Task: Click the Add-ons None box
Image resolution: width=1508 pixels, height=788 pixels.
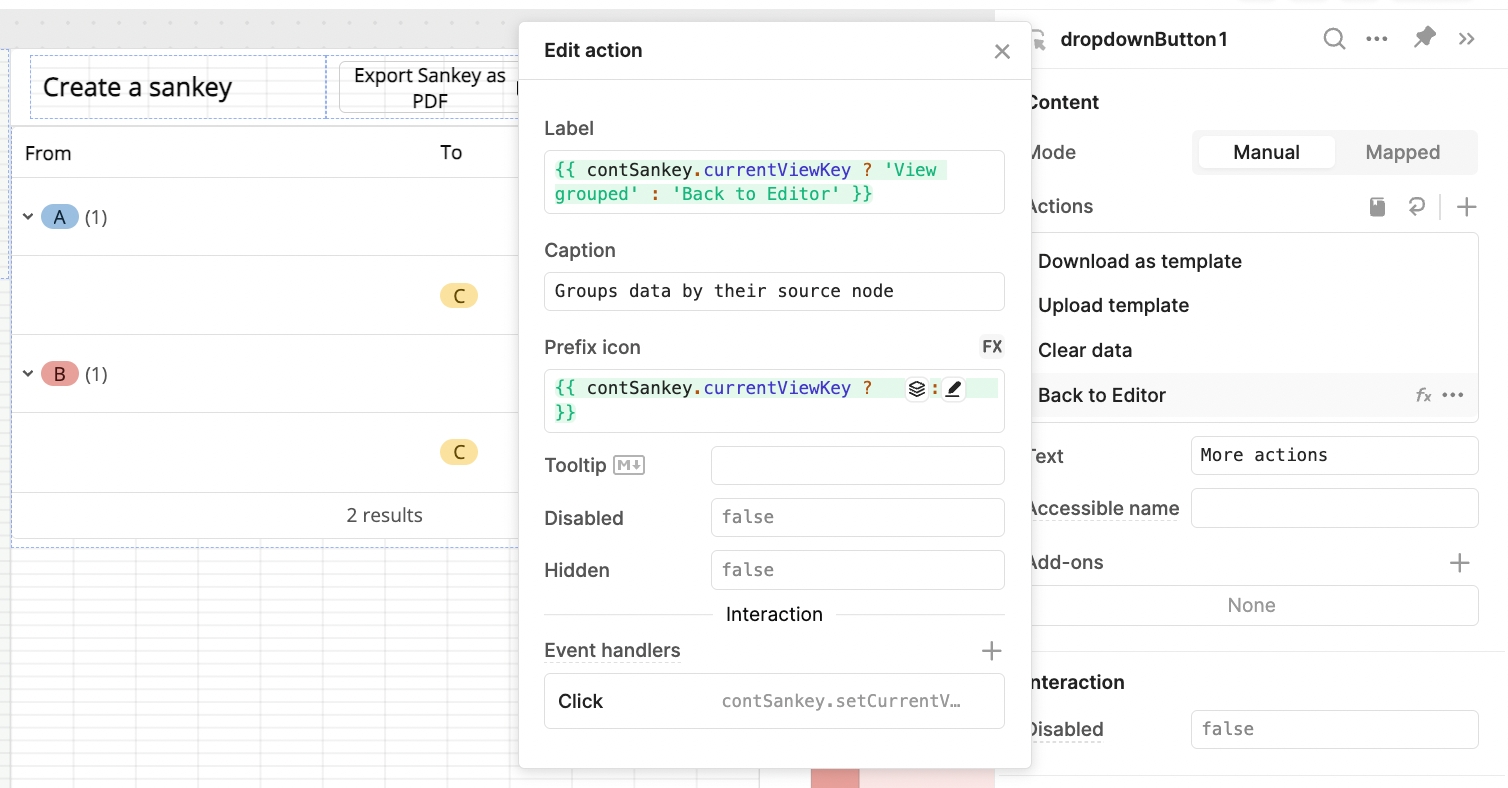Action: click(x=1252, y=605)
